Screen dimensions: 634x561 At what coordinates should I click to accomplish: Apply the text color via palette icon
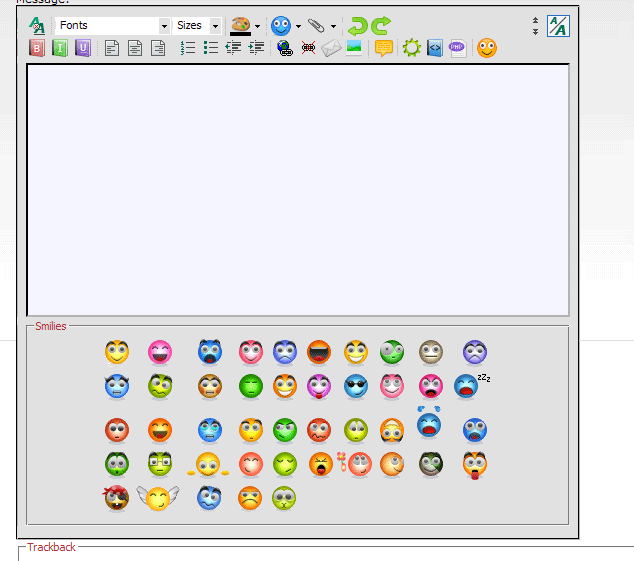(x=241, y=26)
